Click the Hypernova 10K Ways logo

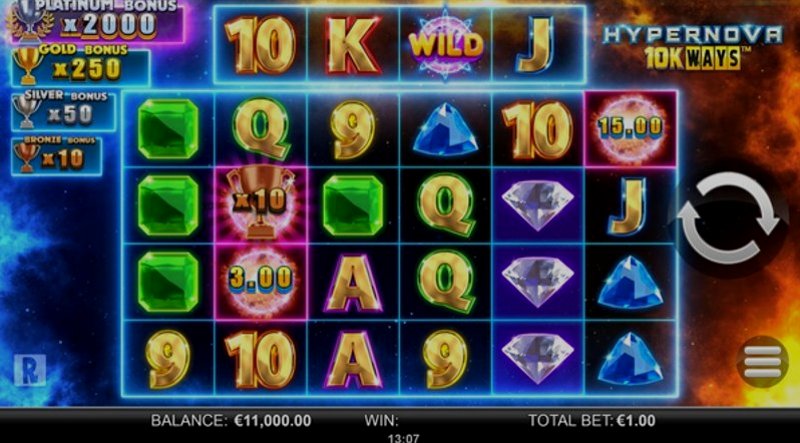pos(692,47)
